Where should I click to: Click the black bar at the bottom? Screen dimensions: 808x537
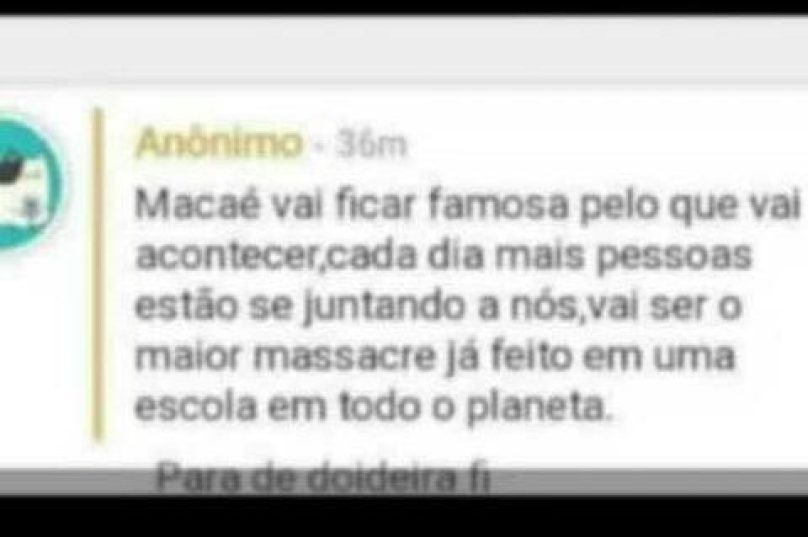[x=404, y=516]
